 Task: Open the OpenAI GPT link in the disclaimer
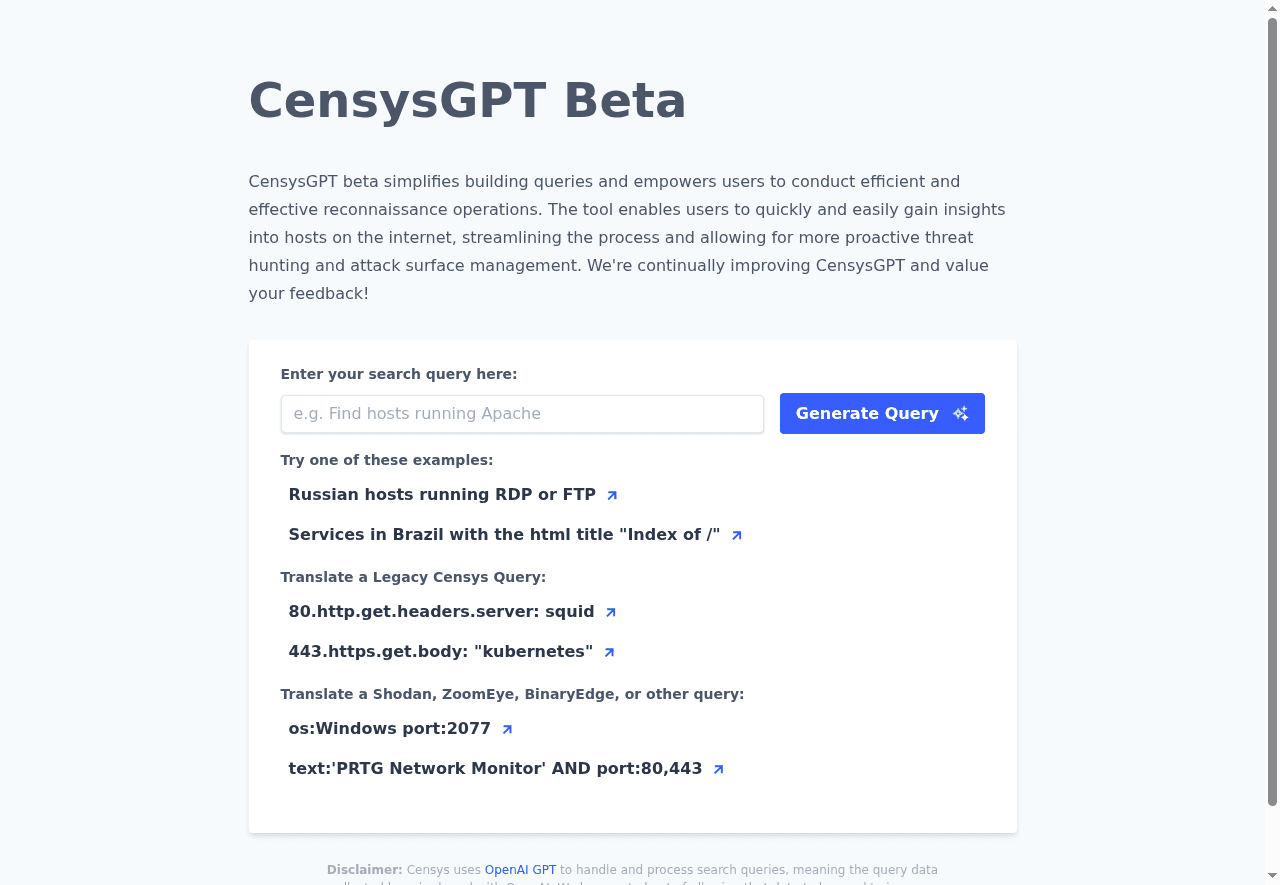click(x=520, y=870)
